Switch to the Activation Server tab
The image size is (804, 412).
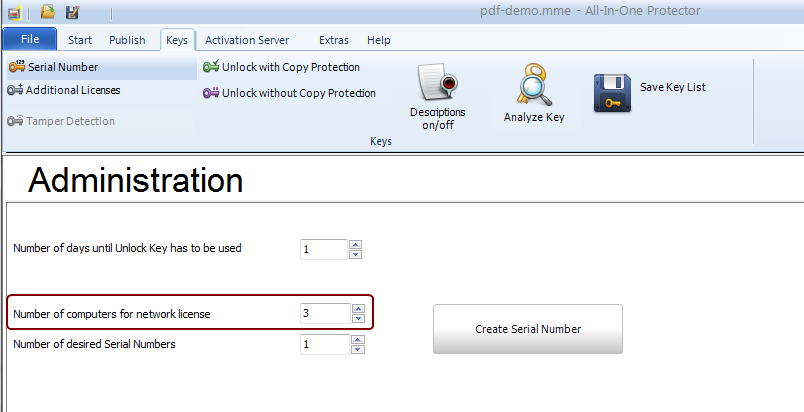coord(246,40)
